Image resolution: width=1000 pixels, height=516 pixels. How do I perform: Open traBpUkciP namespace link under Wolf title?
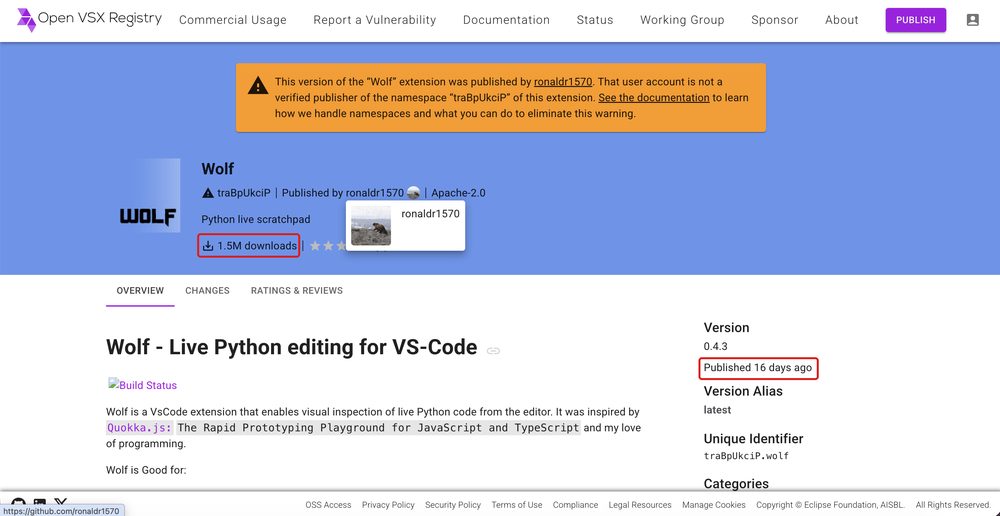point(244,193)
